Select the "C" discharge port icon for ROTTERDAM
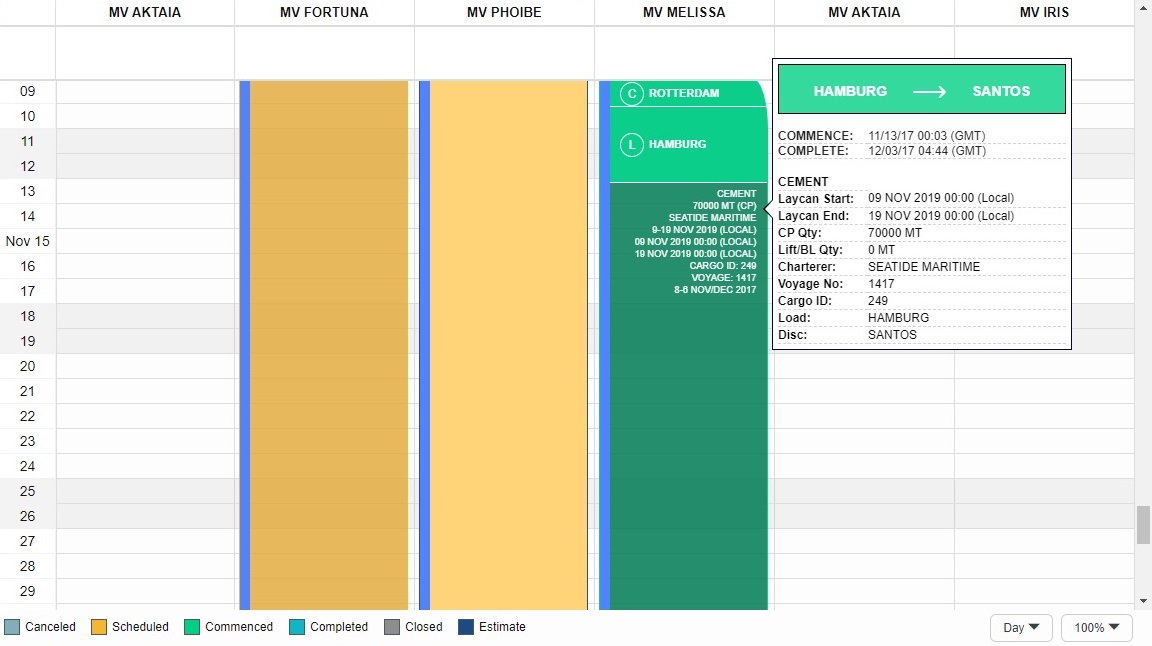Screen dimensions: 1152x646 point(631,94)
